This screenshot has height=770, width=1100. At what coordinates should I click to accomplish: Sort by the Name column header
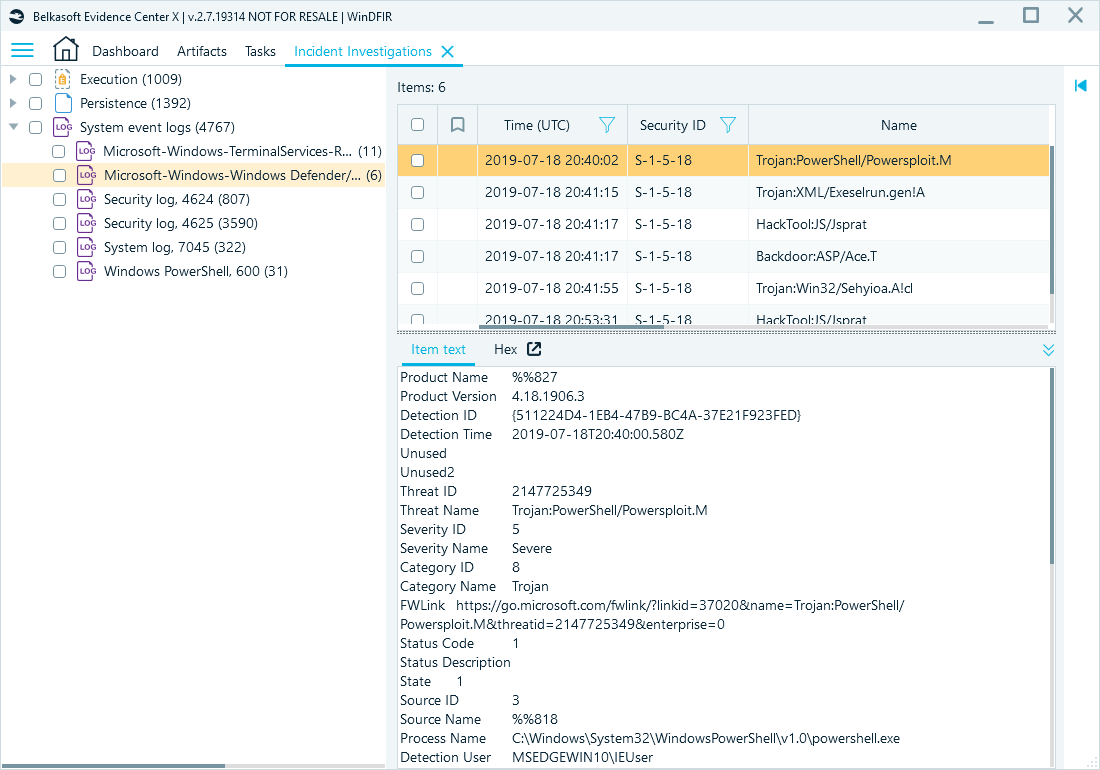[899, 125]
